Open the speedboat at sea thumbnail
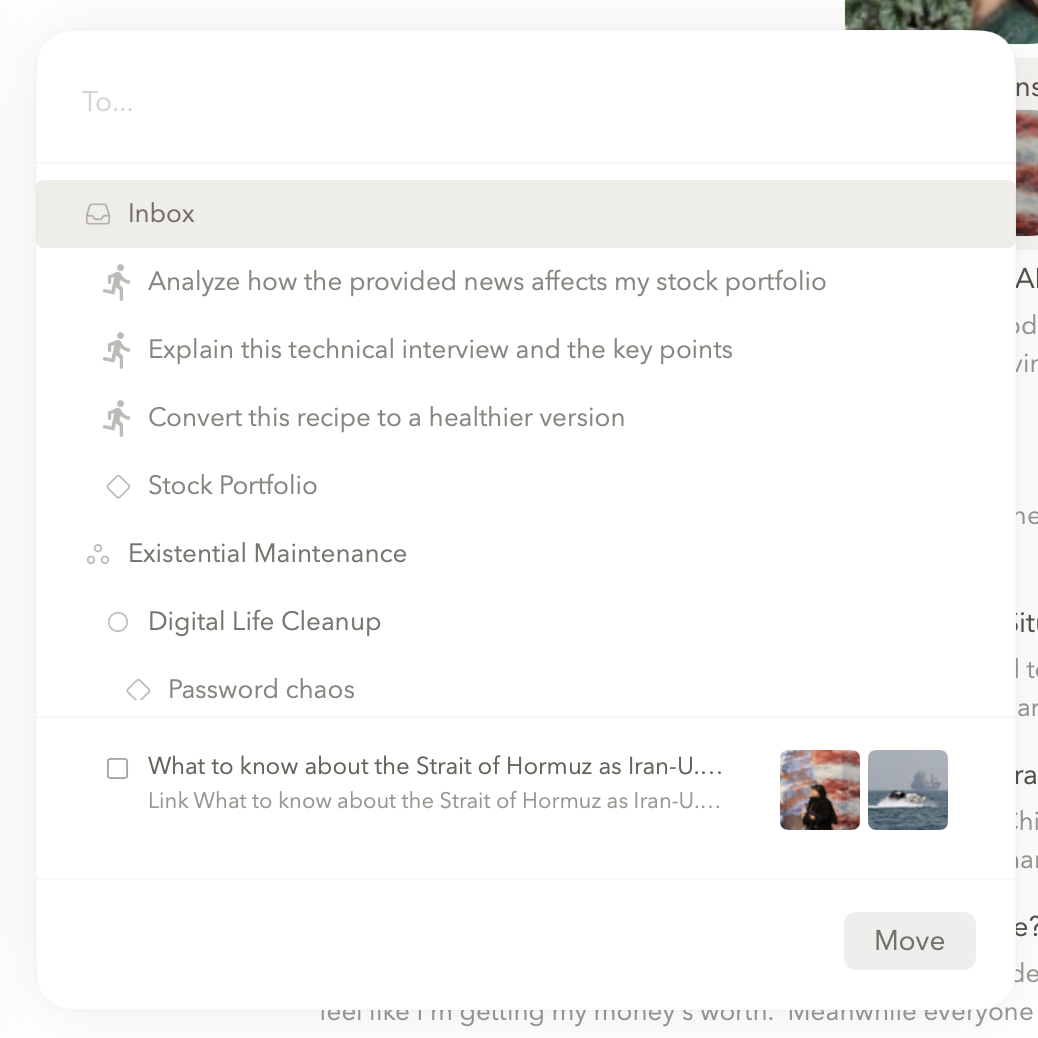Screen dimensions: 1038x1038 908,790
